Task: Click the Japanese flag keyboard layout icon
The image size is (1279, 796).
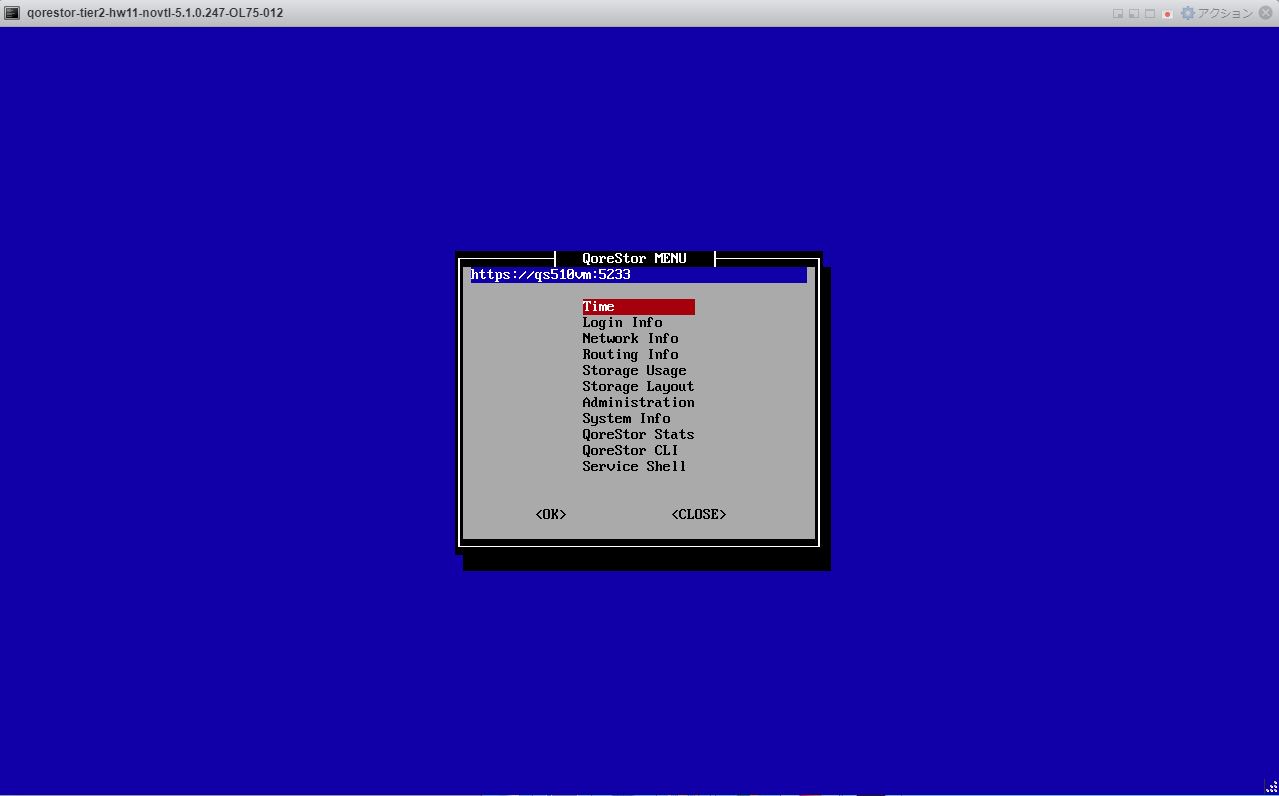Action: pos(1166,14)
